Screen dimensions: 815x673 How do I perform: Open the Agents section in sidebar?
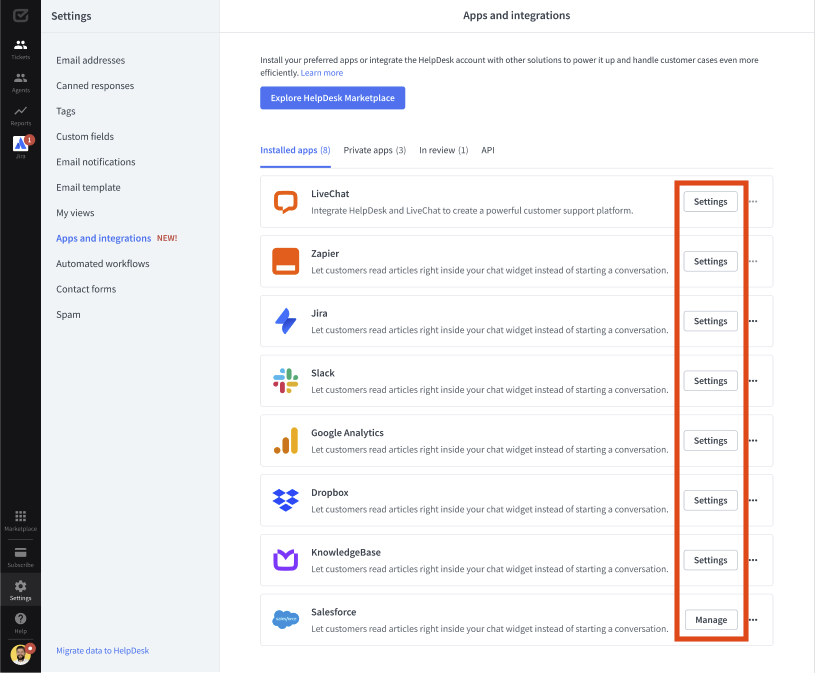pyautogui.click(x=20, y=82)
